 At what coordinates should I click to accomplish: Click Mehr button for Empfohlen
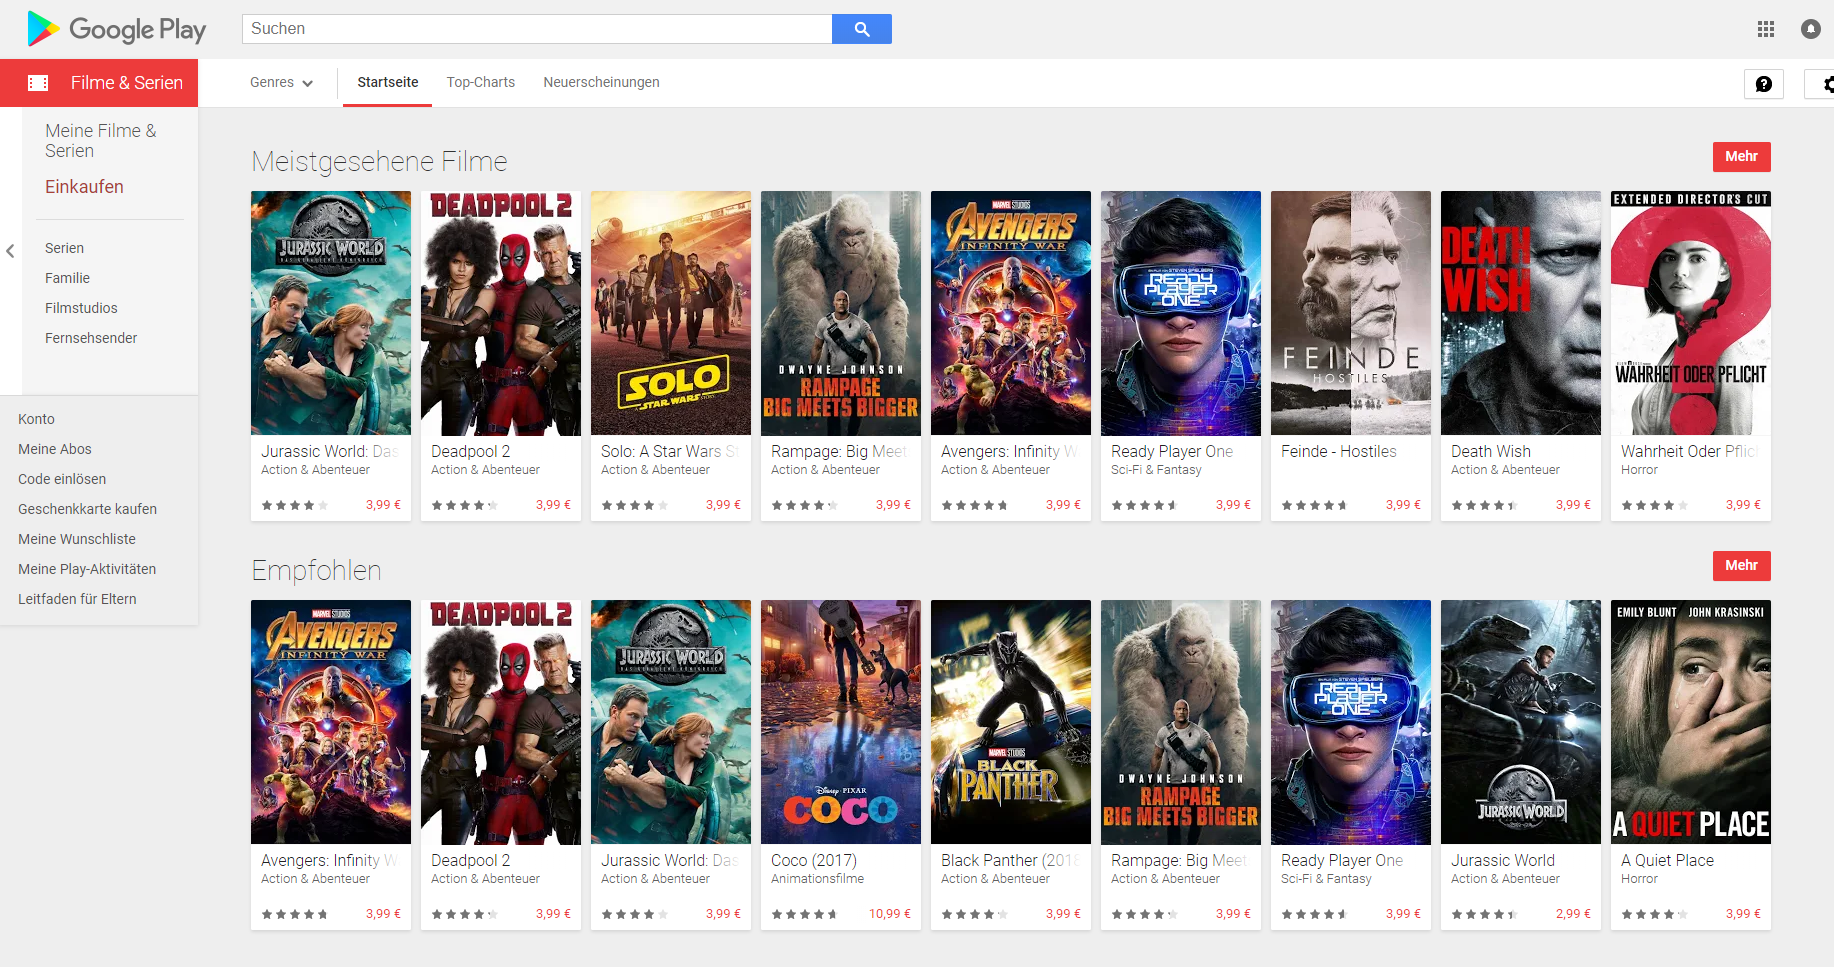click(x=1741, y=566)
